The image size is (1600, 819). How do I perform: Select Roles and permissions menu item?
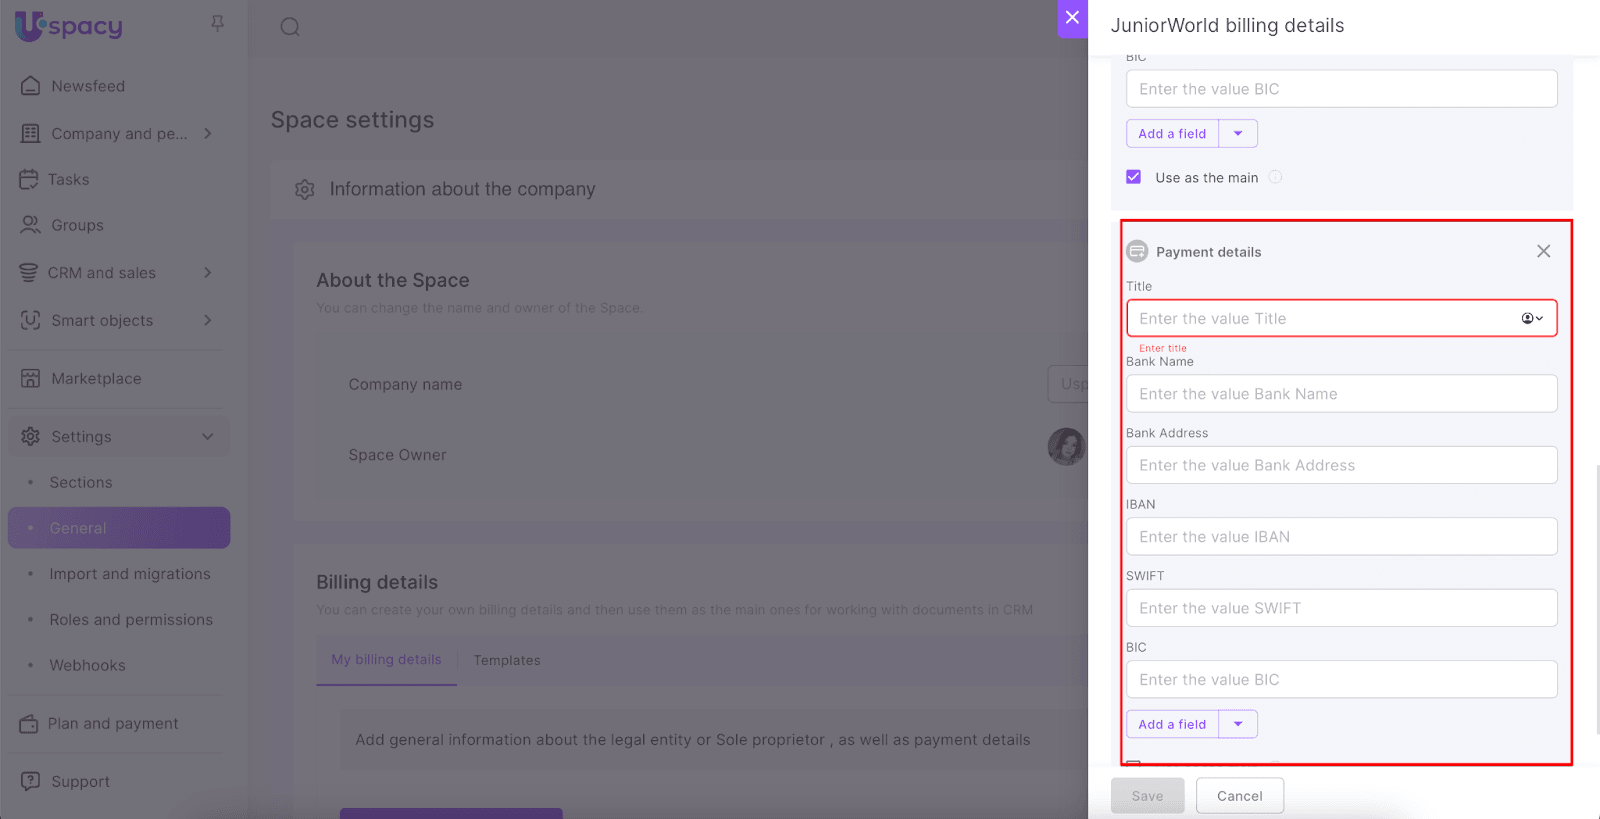click(131, 620)
